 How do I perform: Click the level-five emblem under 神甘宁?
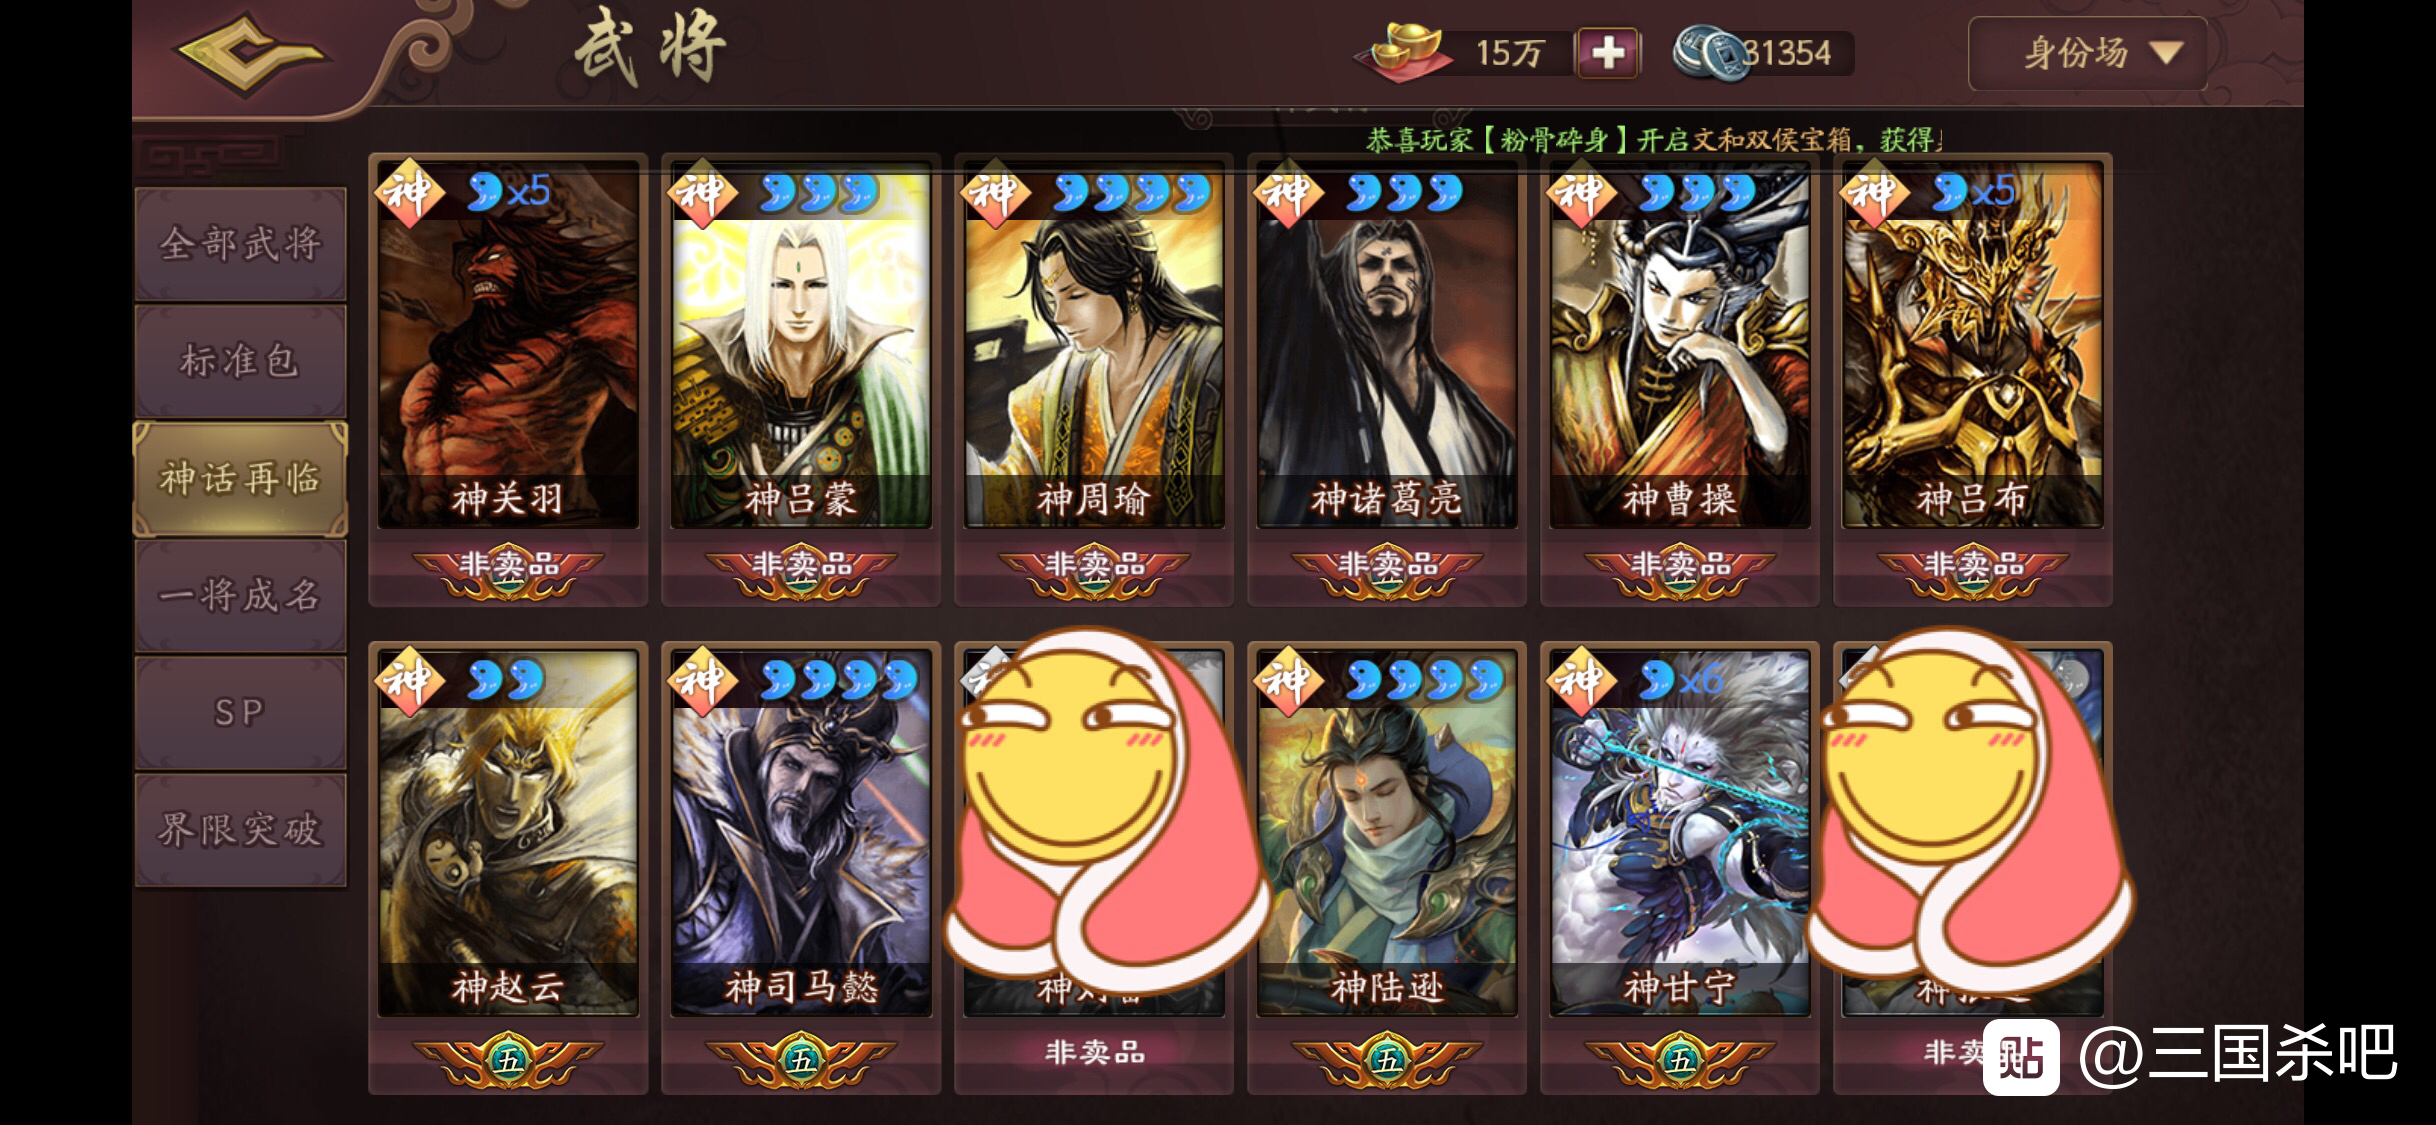pos(1680,1060)
